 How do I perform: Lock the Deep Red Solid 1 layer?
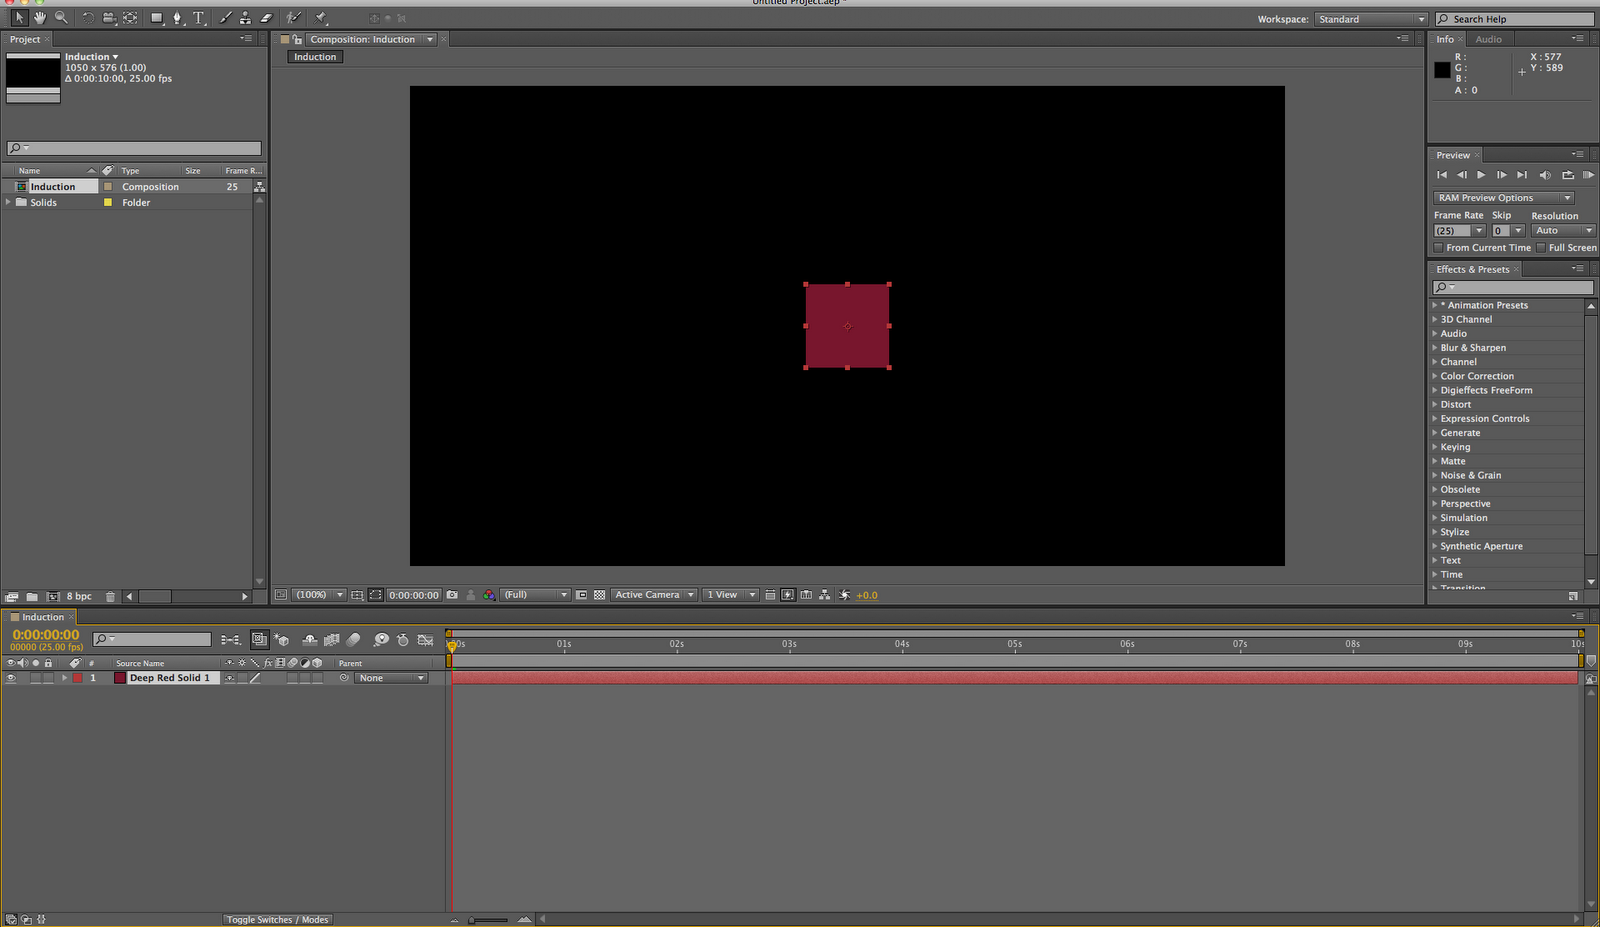[x=48, y=677]
